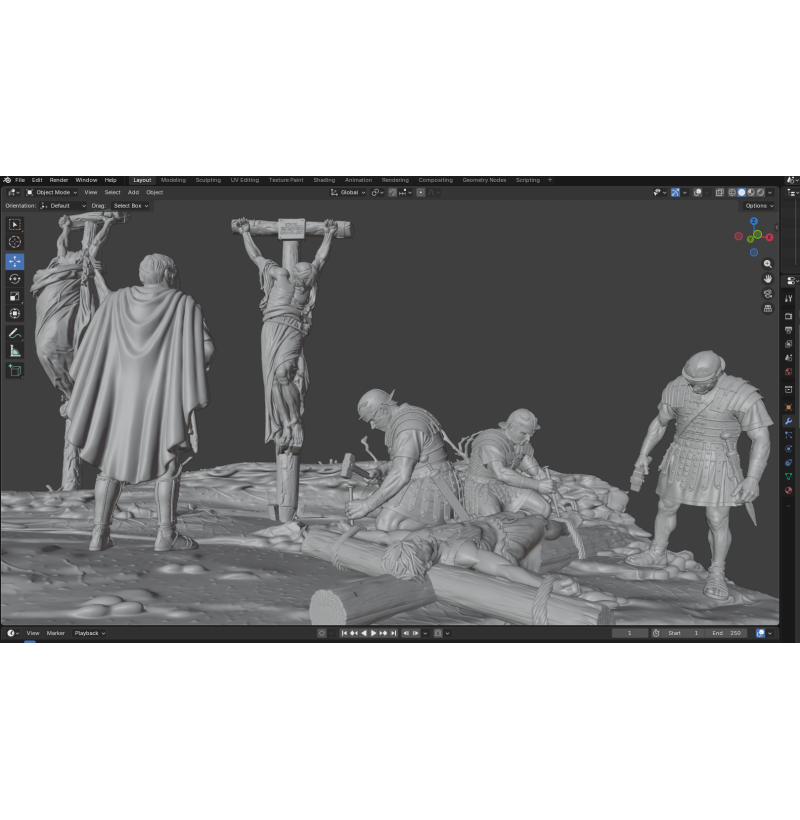Screen dimensions: 800x820
Task: Switch to the Sculpting workspace tab
Action: click(x=208, y=180)
